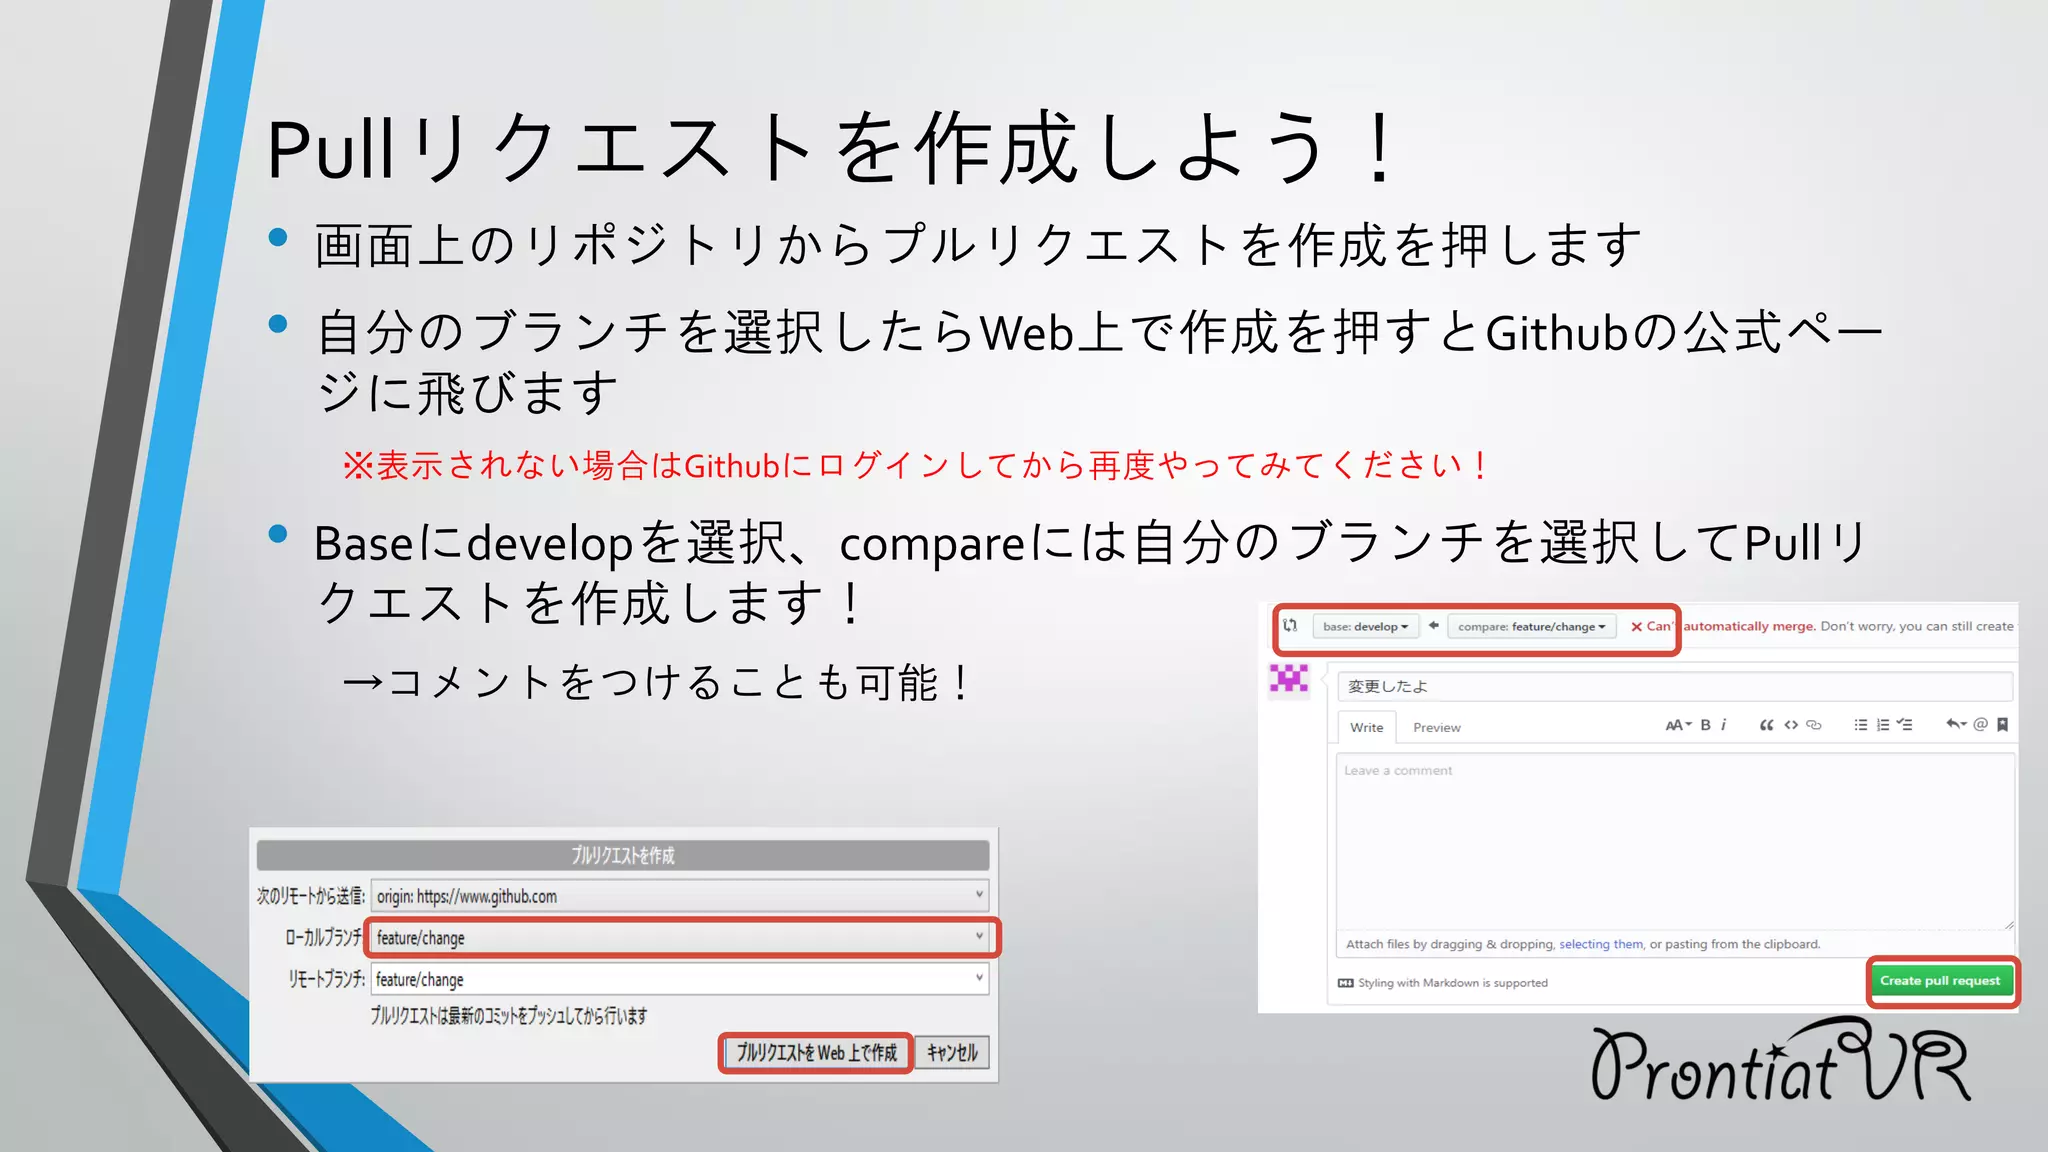2048x1152 pixels.
Task: Click the pull request title field 変更したよ
Action: tap(1674, 686)
